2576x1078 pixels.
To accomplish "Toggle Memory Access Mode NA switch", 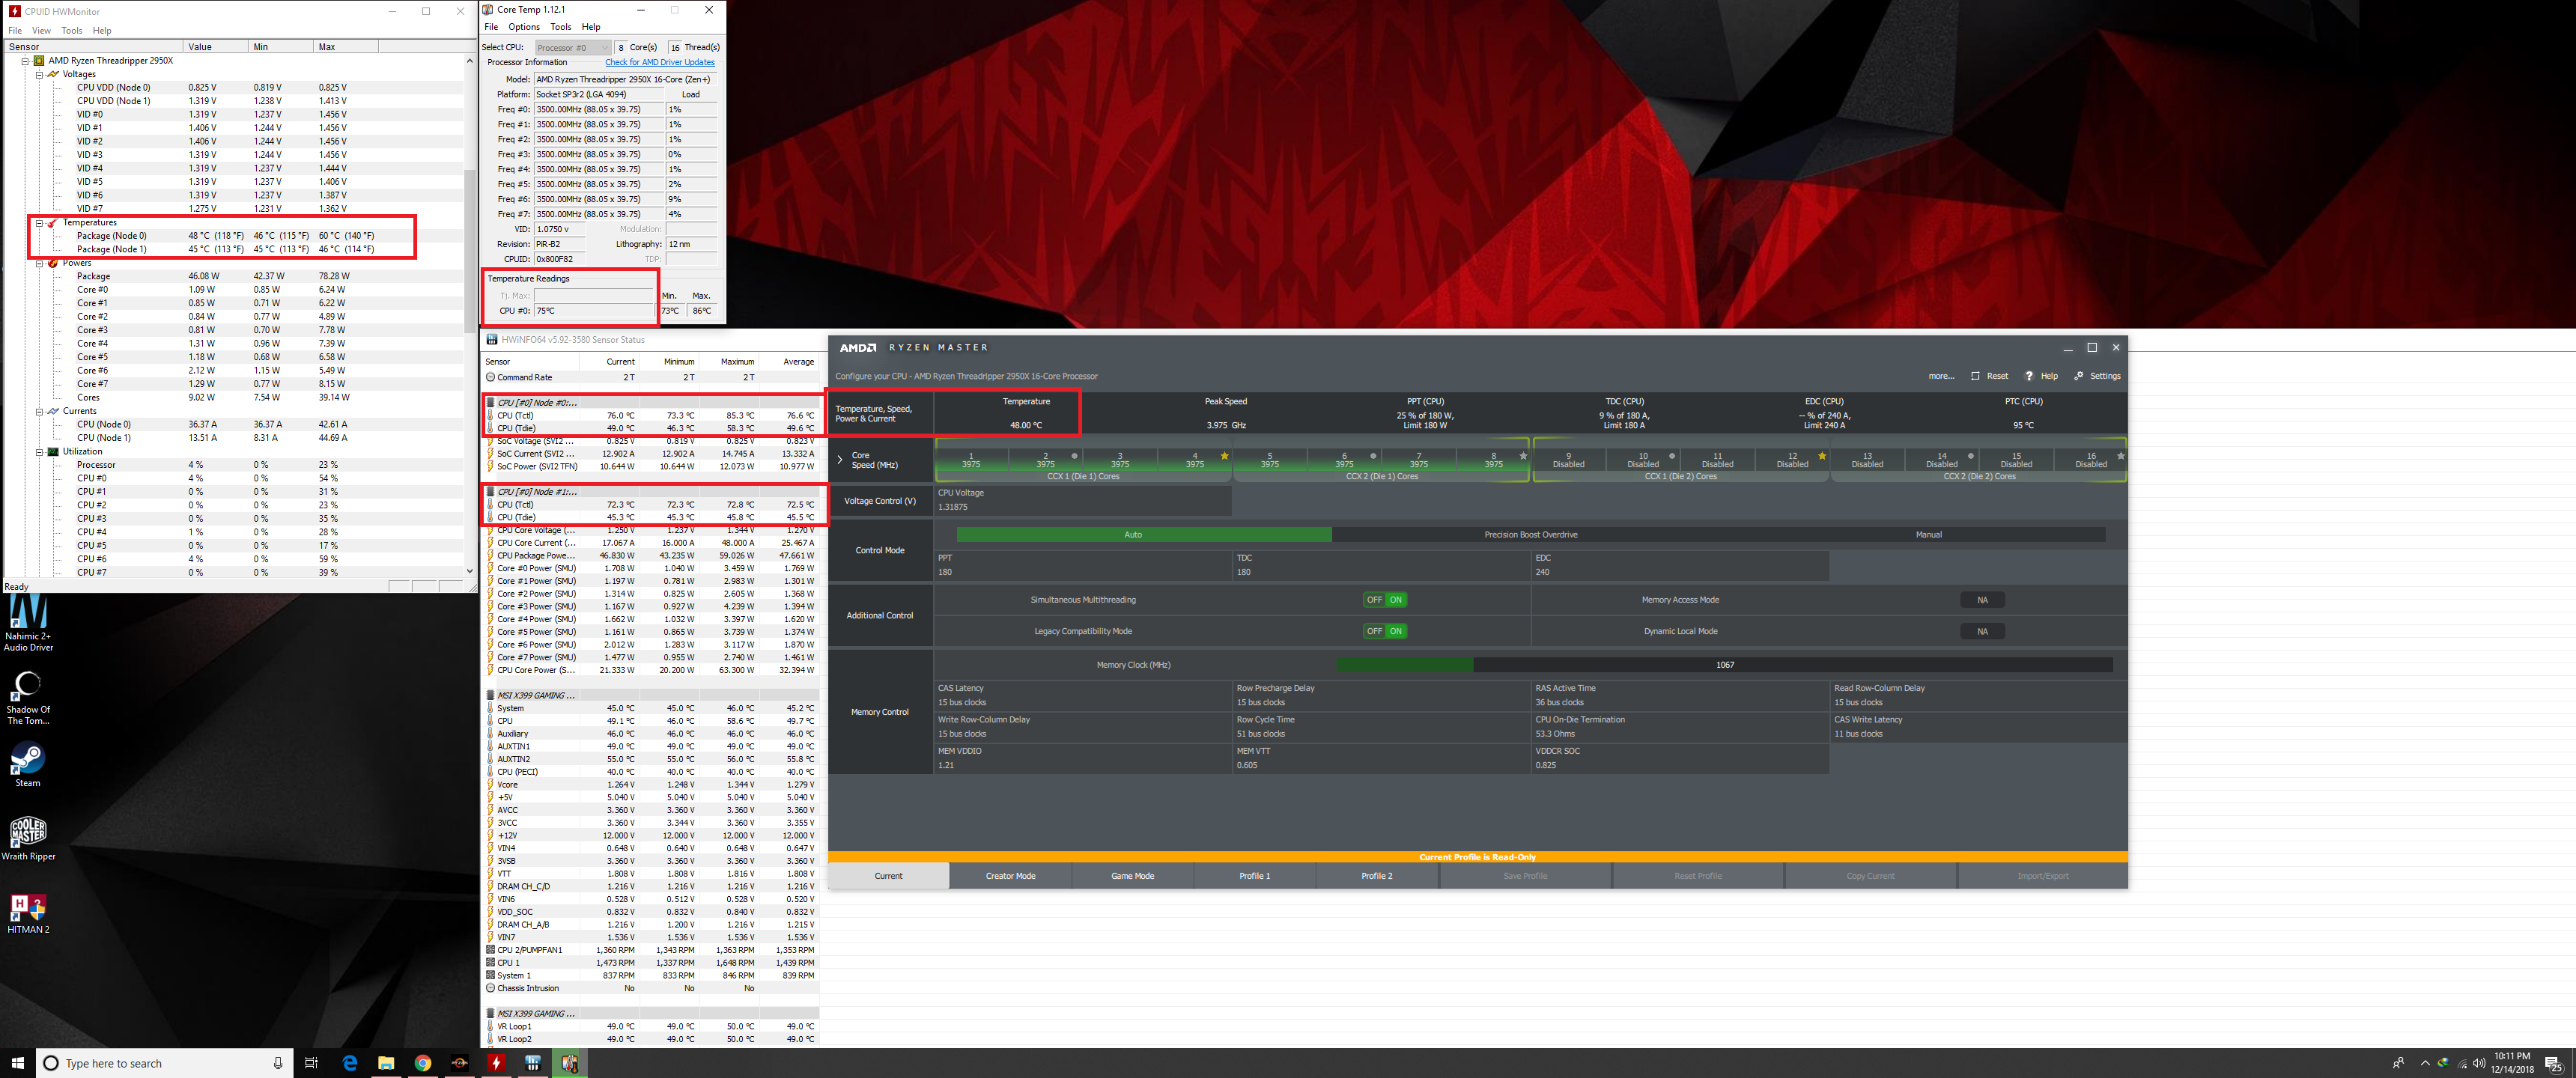I will click(1982, 600).
